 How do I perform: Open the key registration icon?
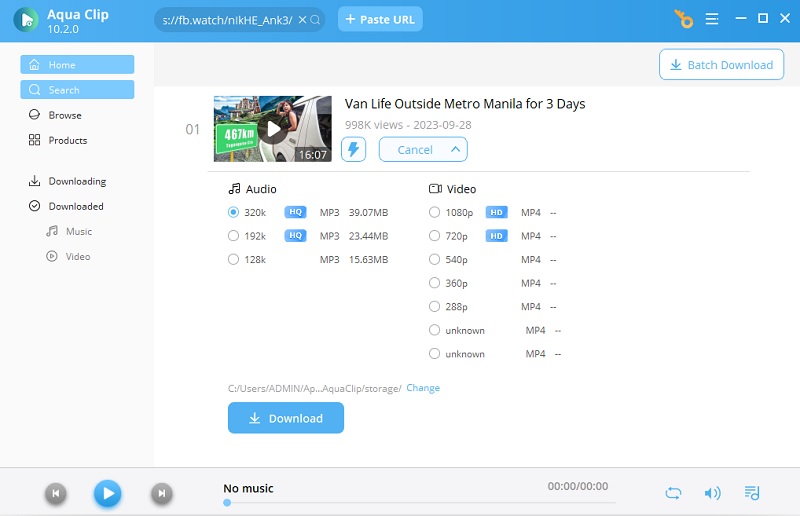[x=684, y=19]
